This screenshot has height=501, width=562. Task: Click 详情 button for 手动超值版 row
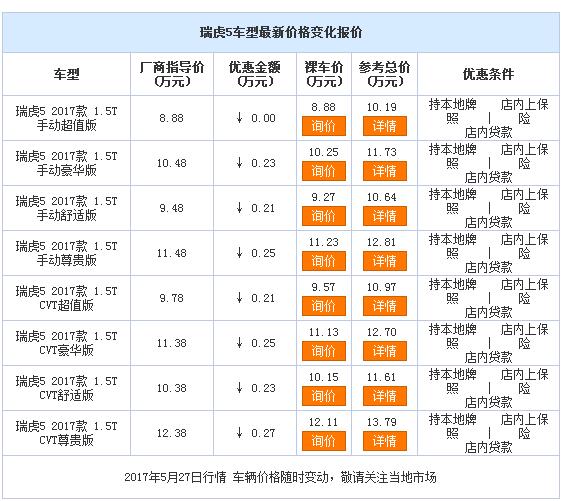385,126
